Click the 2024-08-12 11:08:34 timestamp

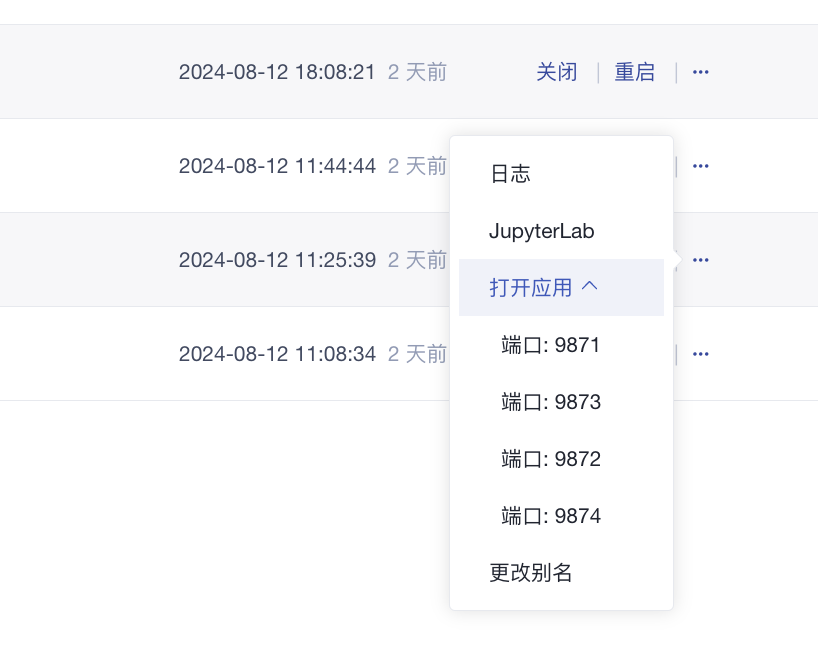click(x=277, y=354)
